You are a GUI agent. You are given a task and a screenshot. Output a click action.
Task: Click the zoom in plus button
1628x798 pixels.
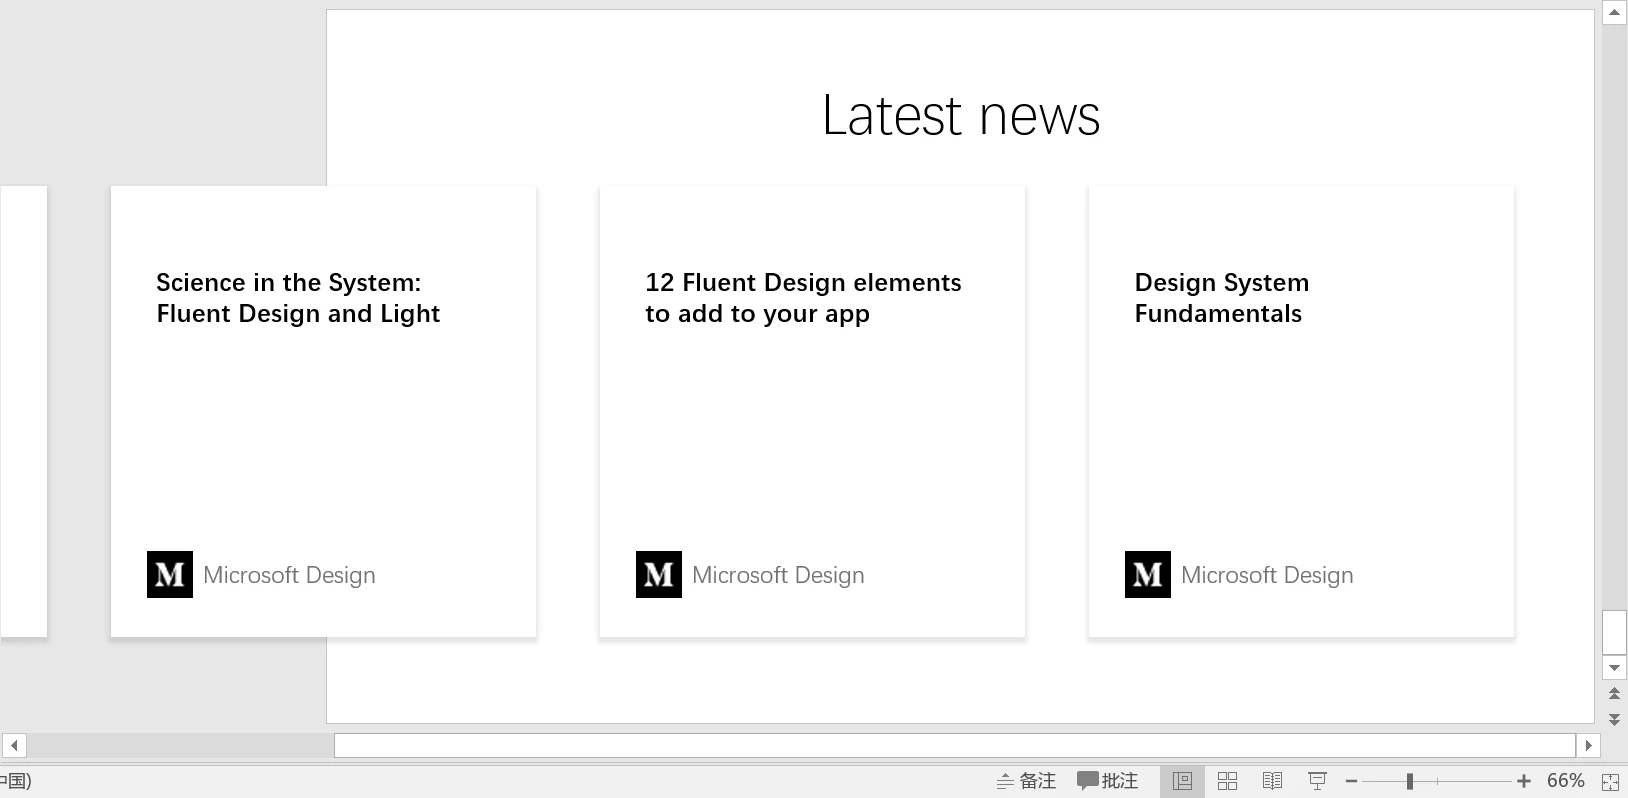[x=1523, y=781]
